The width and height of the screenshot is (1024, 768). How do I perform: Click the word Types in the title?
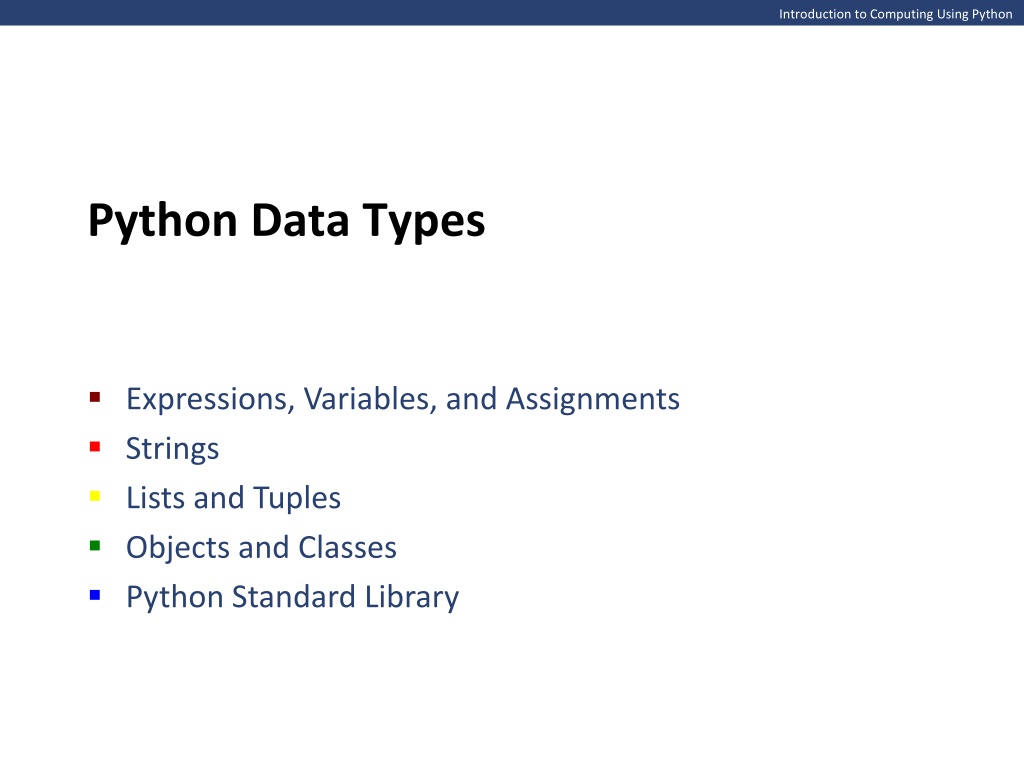424,223
